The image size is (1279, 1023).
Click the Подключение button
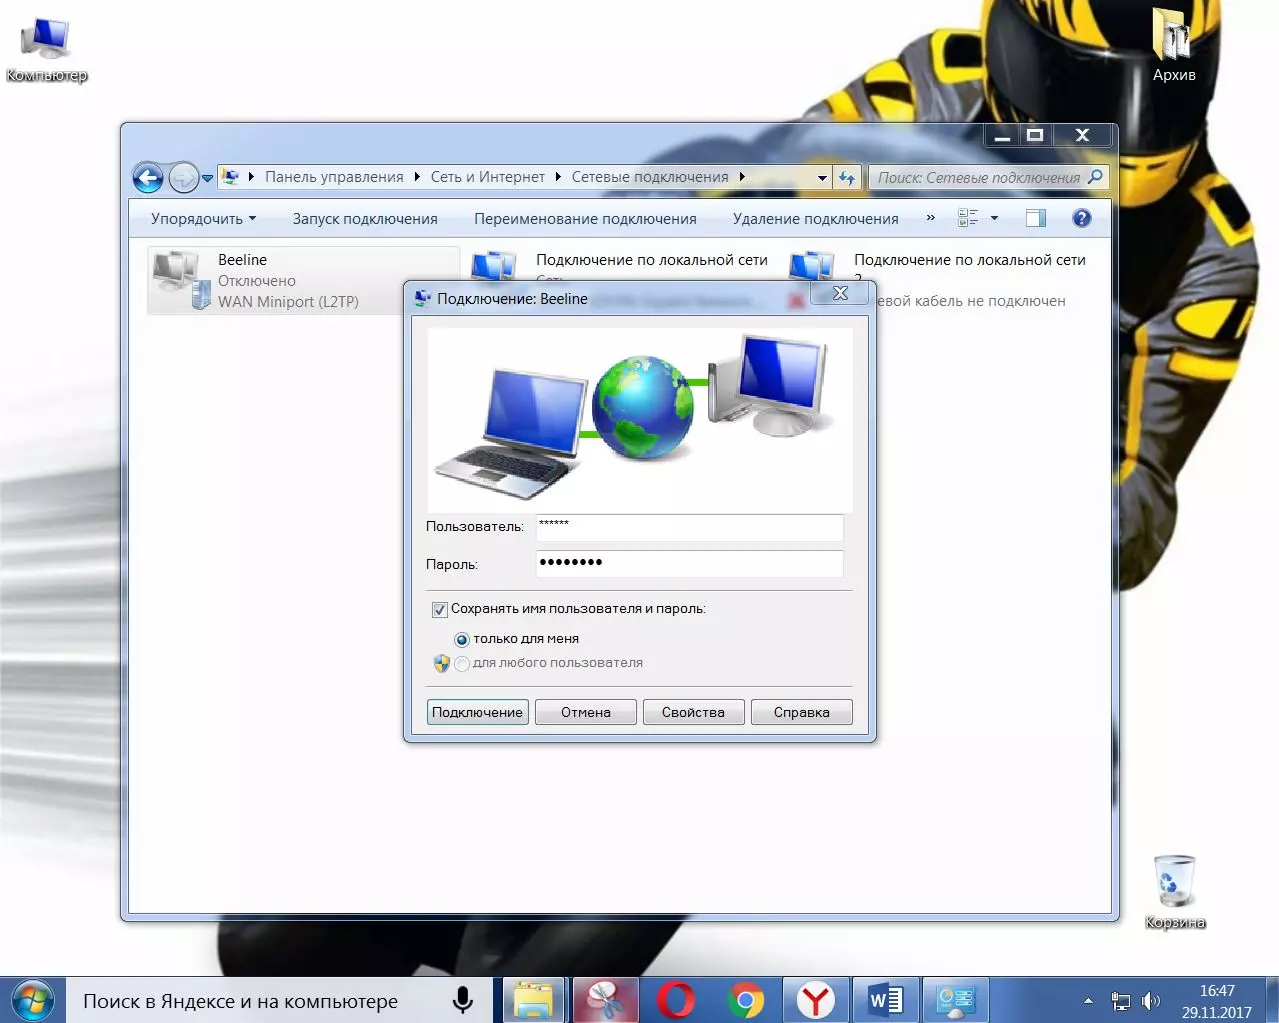[477, 712]
